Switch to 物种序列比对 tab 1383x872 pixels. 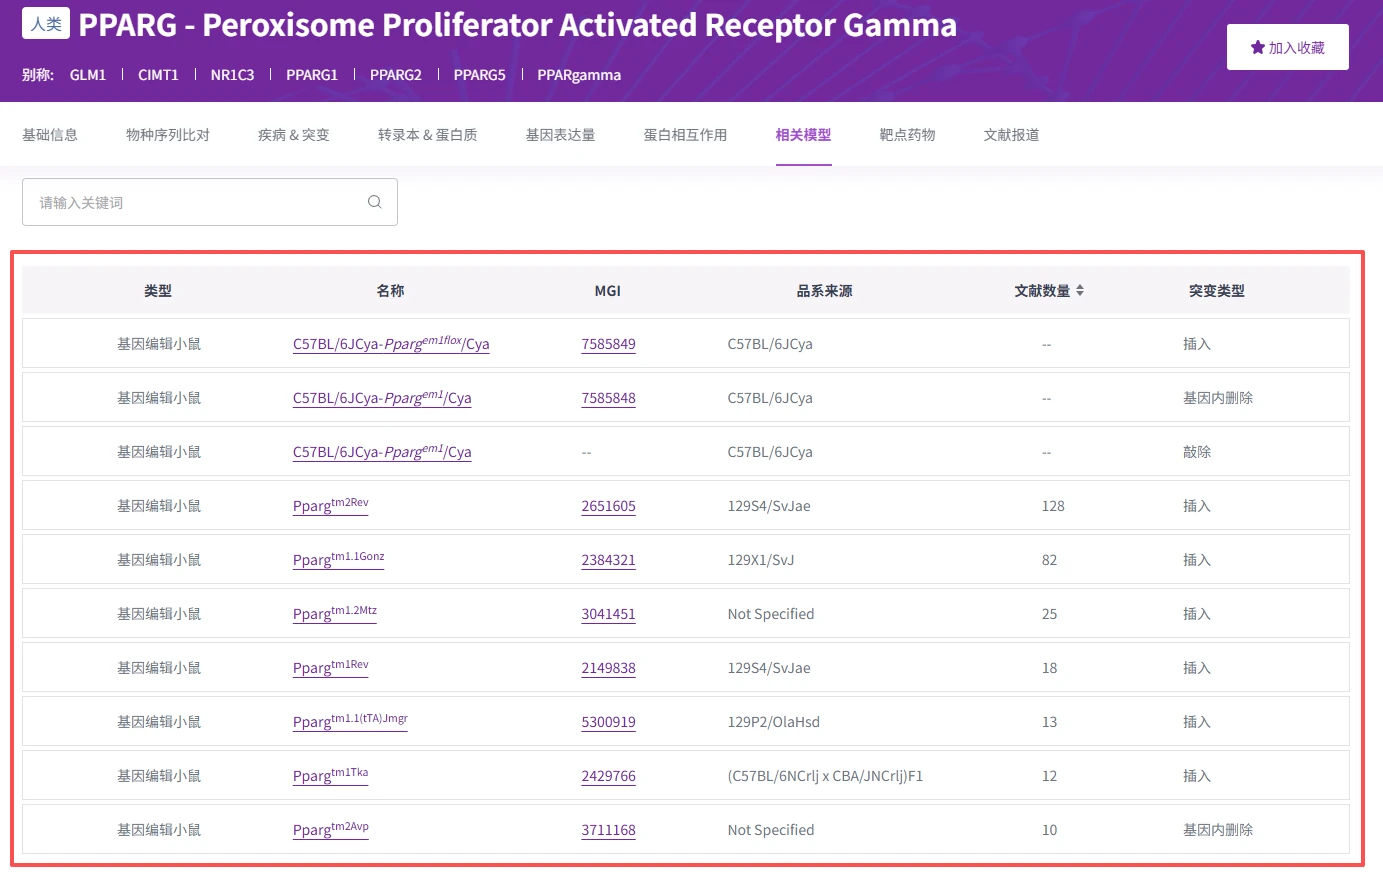pyautogui.click(x=168, y=135)
